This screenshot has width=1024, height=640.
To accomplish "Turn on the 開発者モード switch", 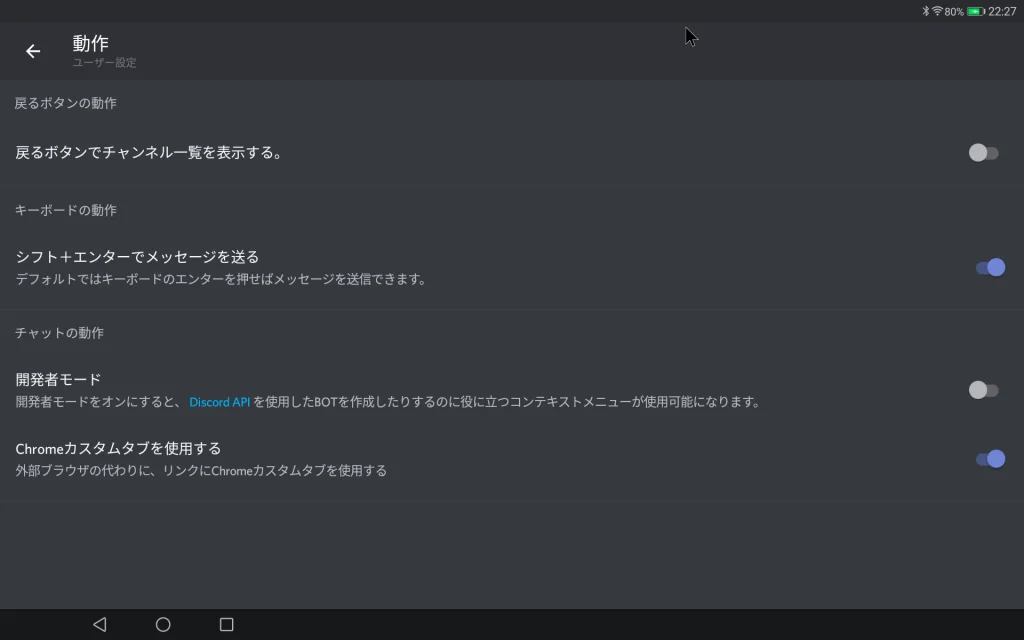I will pyautogui.click(x=983, y=390).
